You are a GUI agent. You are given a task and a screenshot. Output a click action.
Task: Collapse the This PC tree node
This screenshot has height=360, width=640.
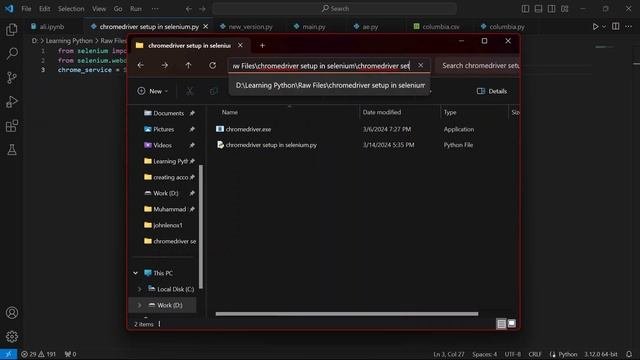(136, 273)
